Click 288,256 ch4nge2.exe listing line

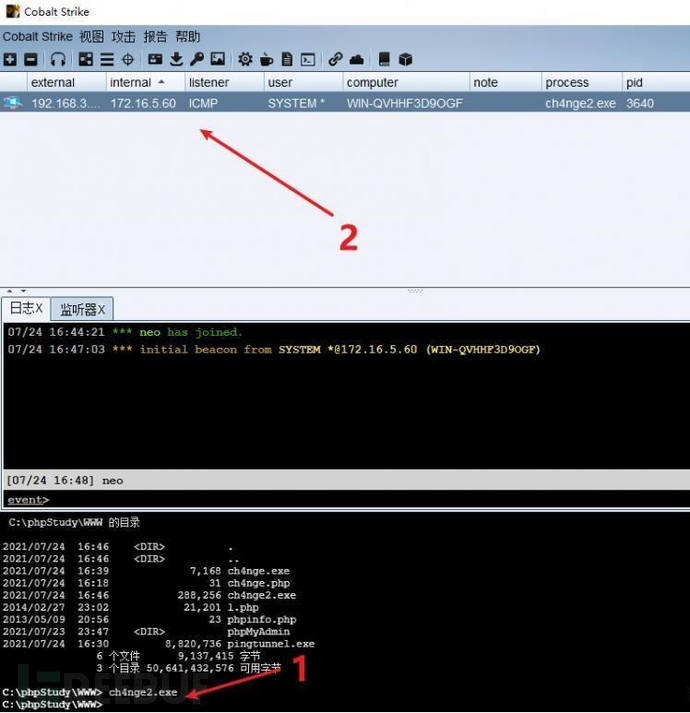[x=149, y=595]
